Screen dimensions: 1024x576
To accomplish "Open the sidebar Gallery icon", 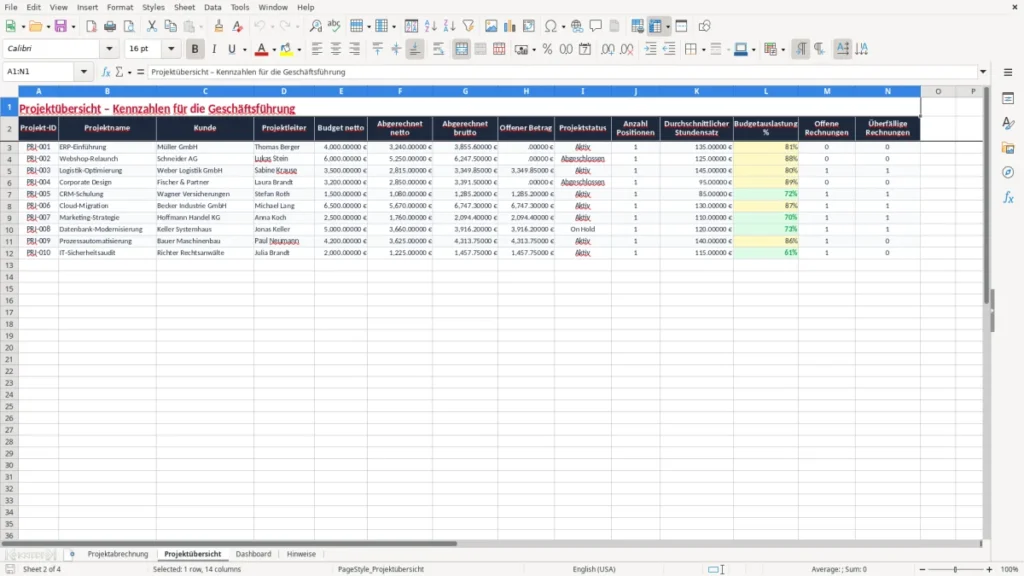I will 1008,148.
